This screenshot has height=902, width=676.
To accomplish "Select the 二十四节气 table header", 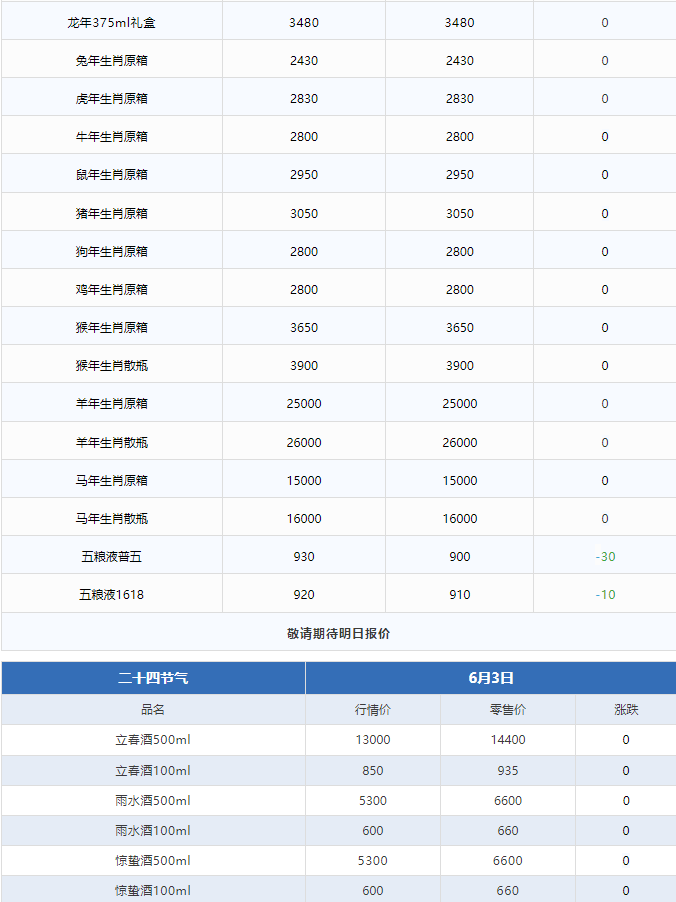I will tap(153, 678).
